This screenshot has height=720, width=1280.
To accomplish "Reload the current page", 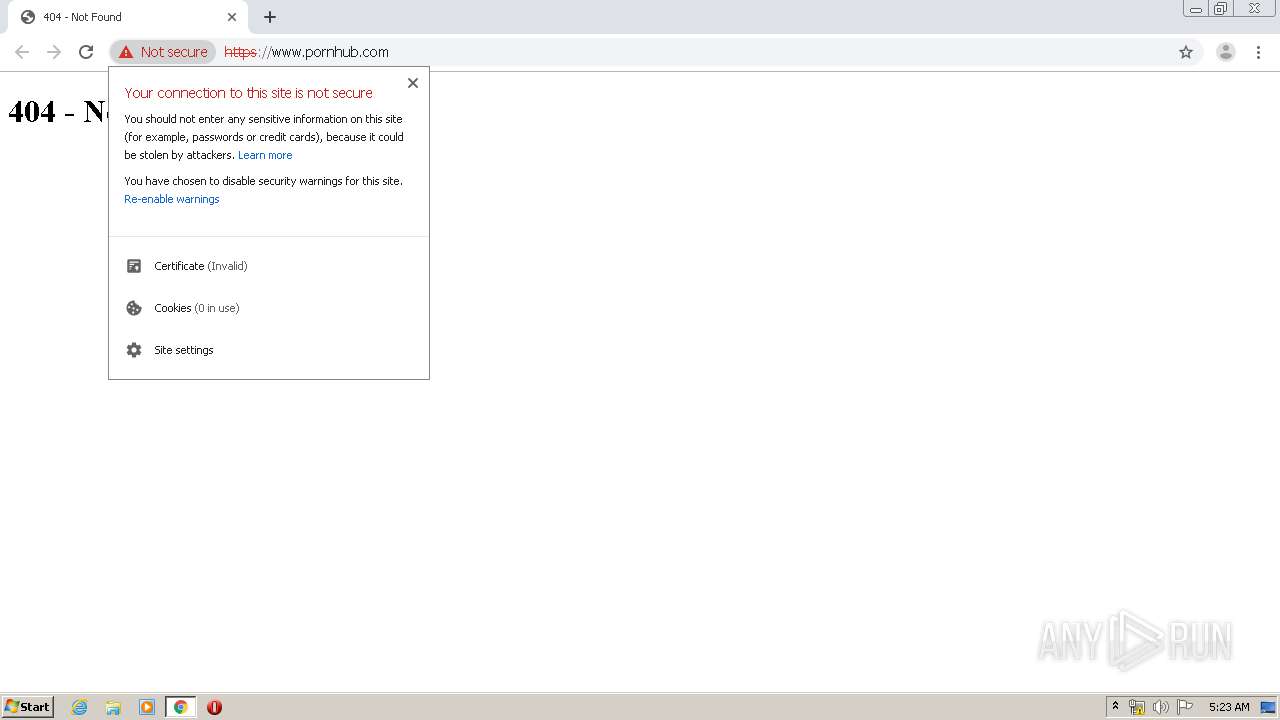I will coord(86,52).
